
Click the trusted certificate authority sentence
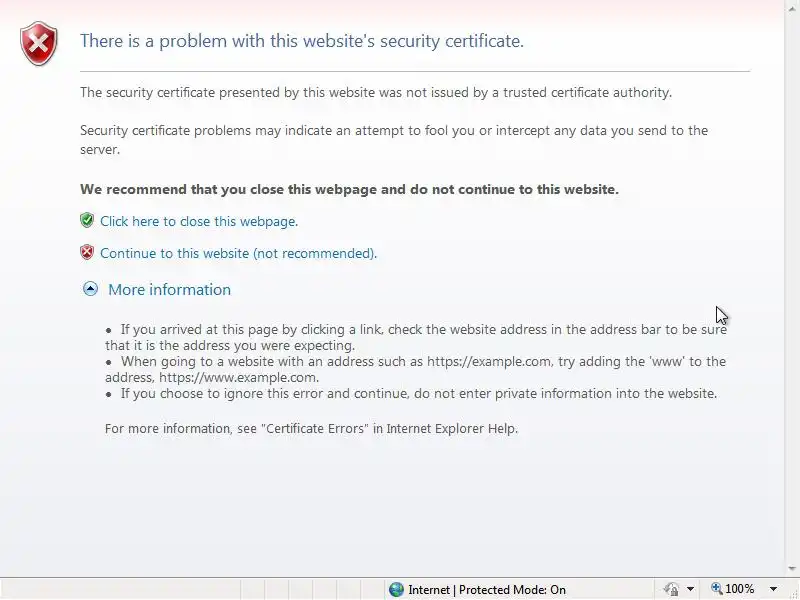point(375,92)
